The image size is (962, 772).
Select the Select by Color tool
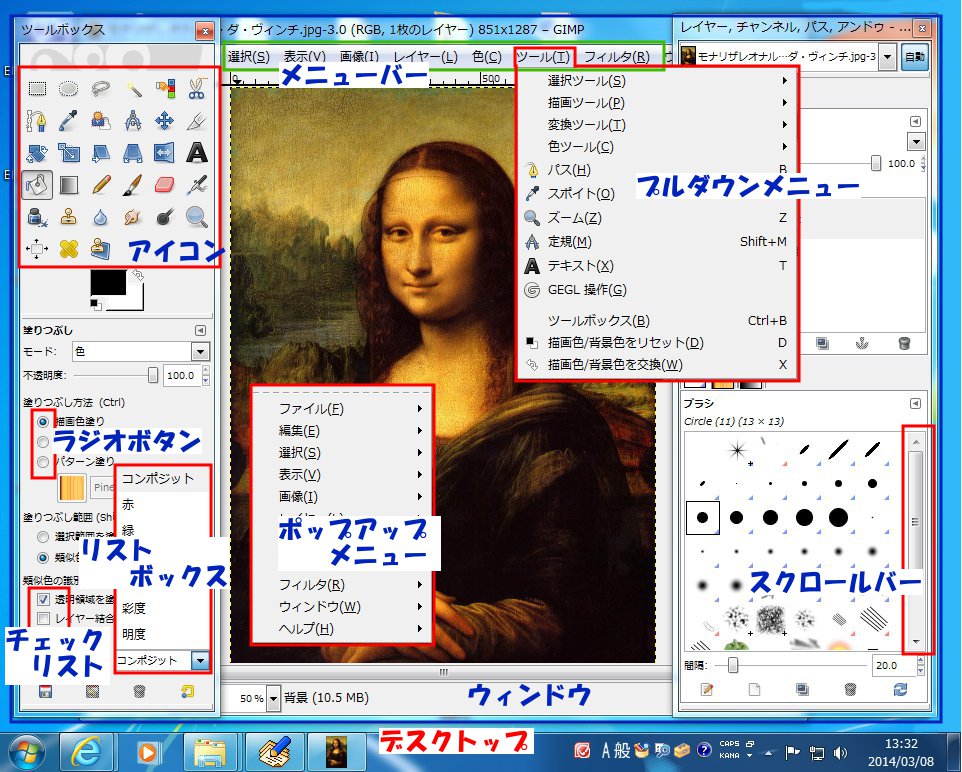[164, 89]
